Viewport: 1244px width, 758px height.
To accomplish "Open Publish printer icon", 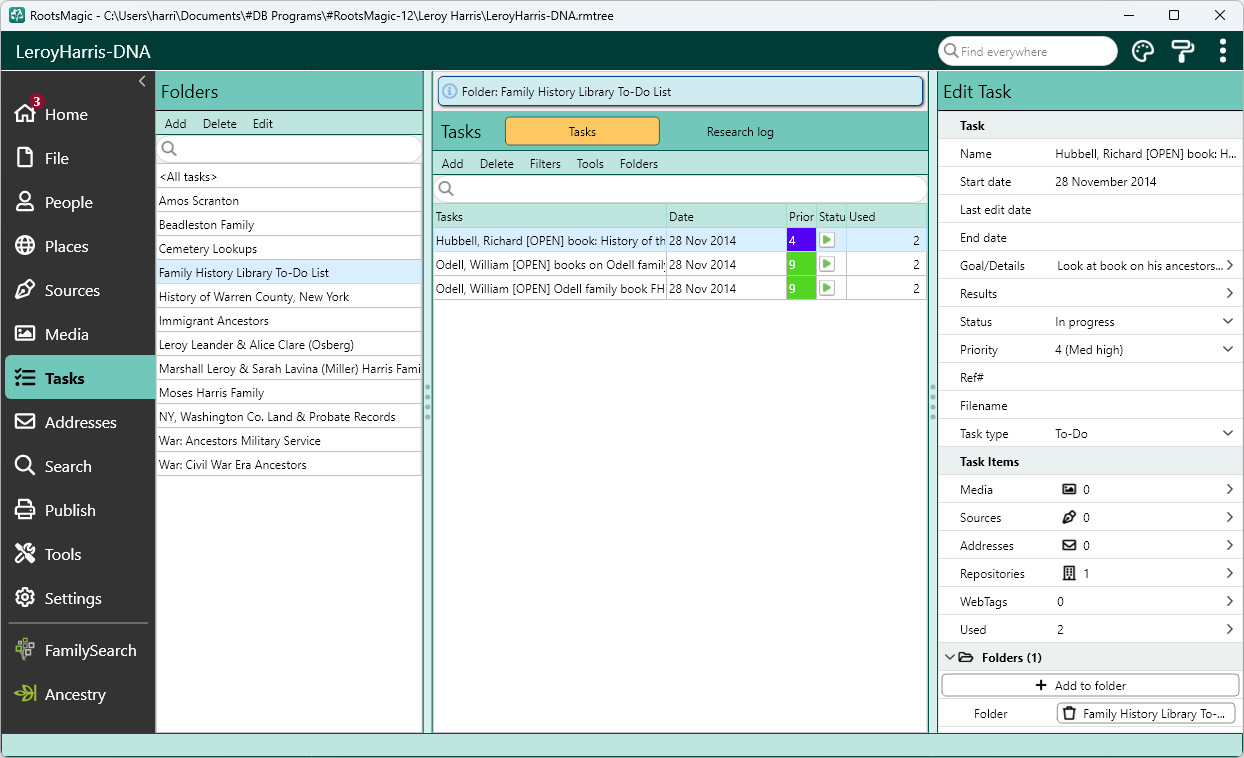I will coord(25,510).
